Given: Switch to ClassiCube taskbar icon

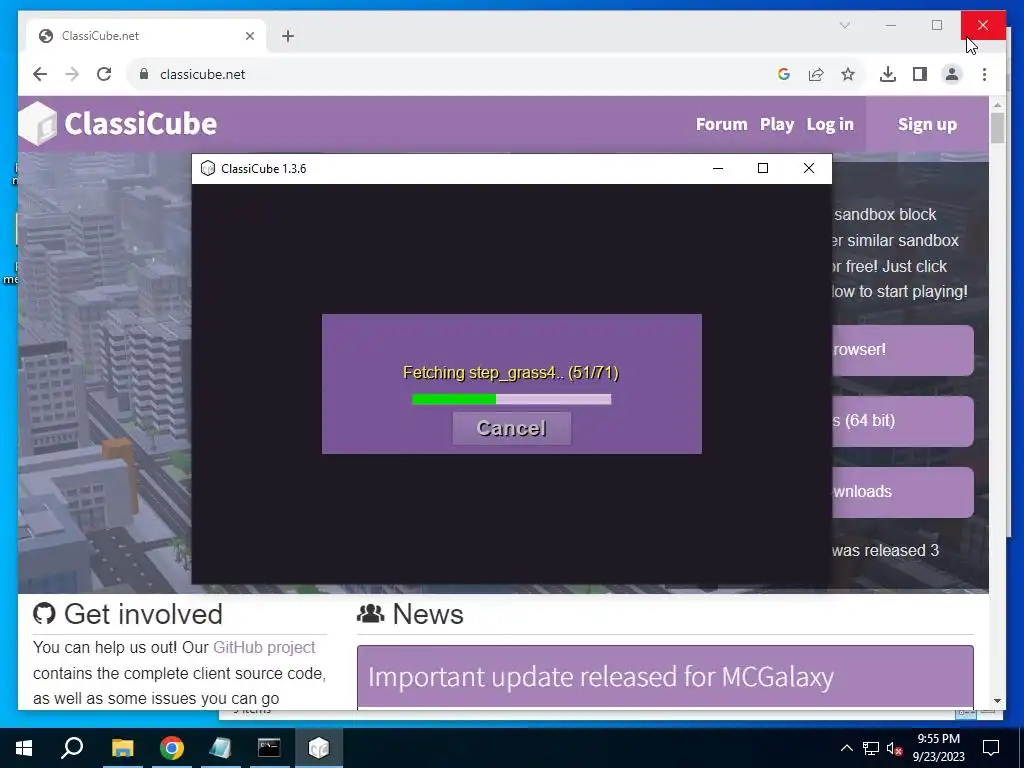Looking at the screenshot, I should coord(319,748).
